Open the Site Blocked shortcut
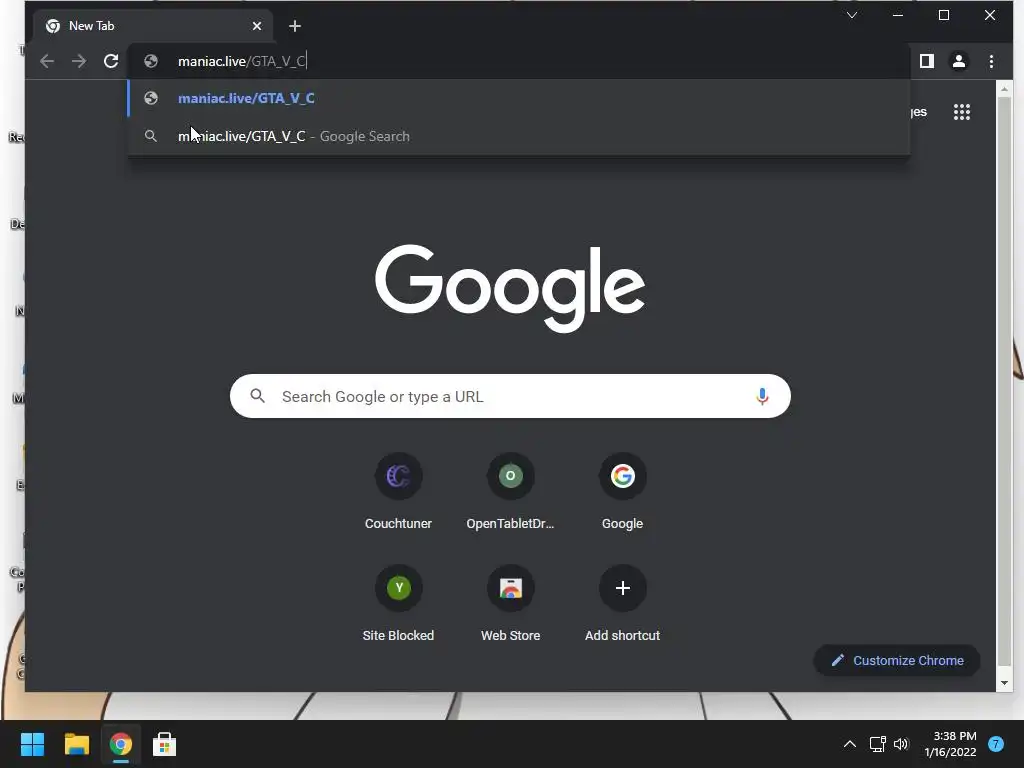 coord(398,603)
